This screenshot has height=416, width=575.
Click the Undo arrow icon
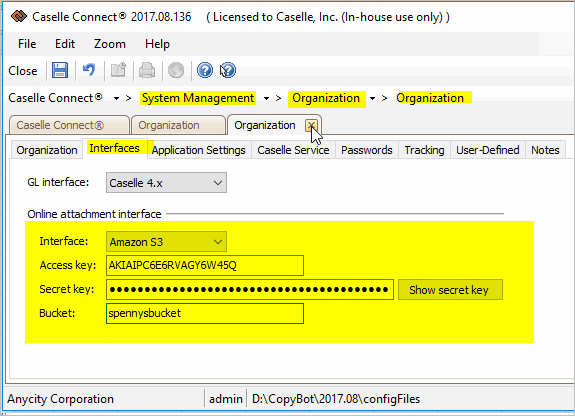89,70
